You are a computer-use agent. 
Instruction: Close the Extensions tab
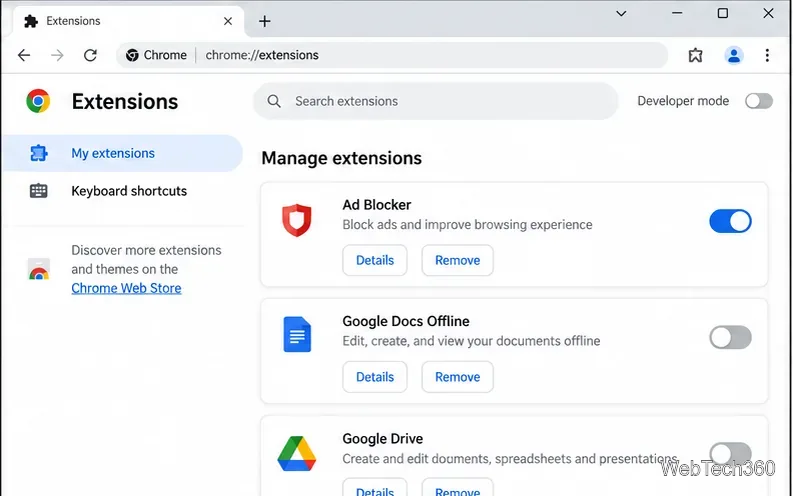tap(228, 21)
